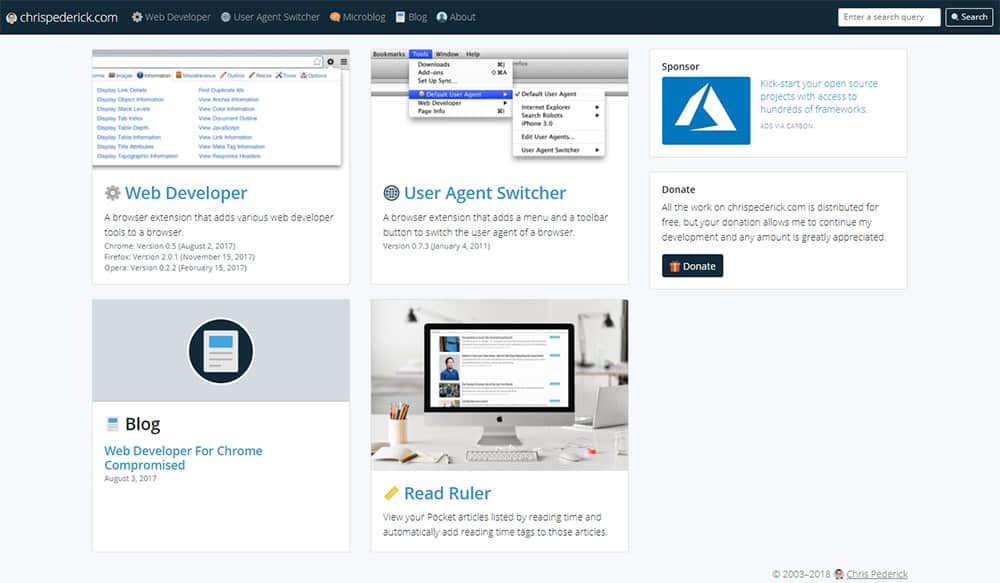Open the Blog navigation item
Image resolution: width=1000 pixels, height=583 pixels.
pyautogui.click(x=411, y=17)
